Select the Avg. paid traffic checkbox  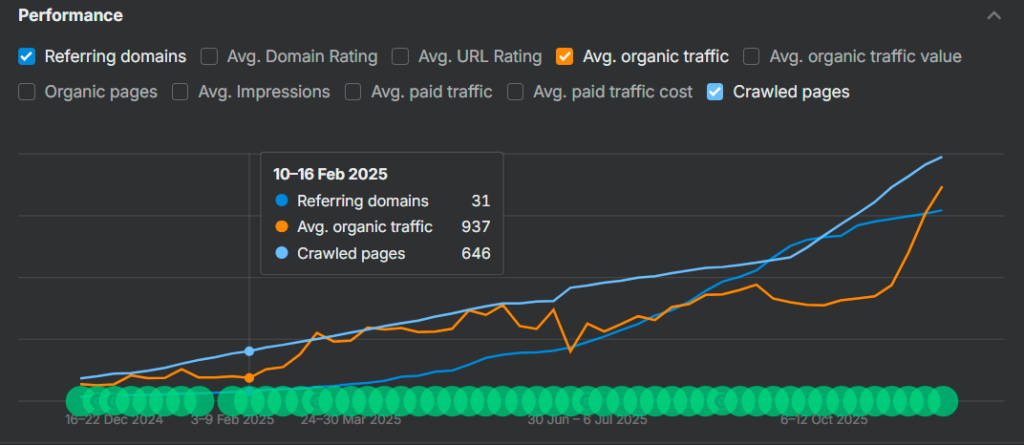pyautogui.click(x=353, y=92)
